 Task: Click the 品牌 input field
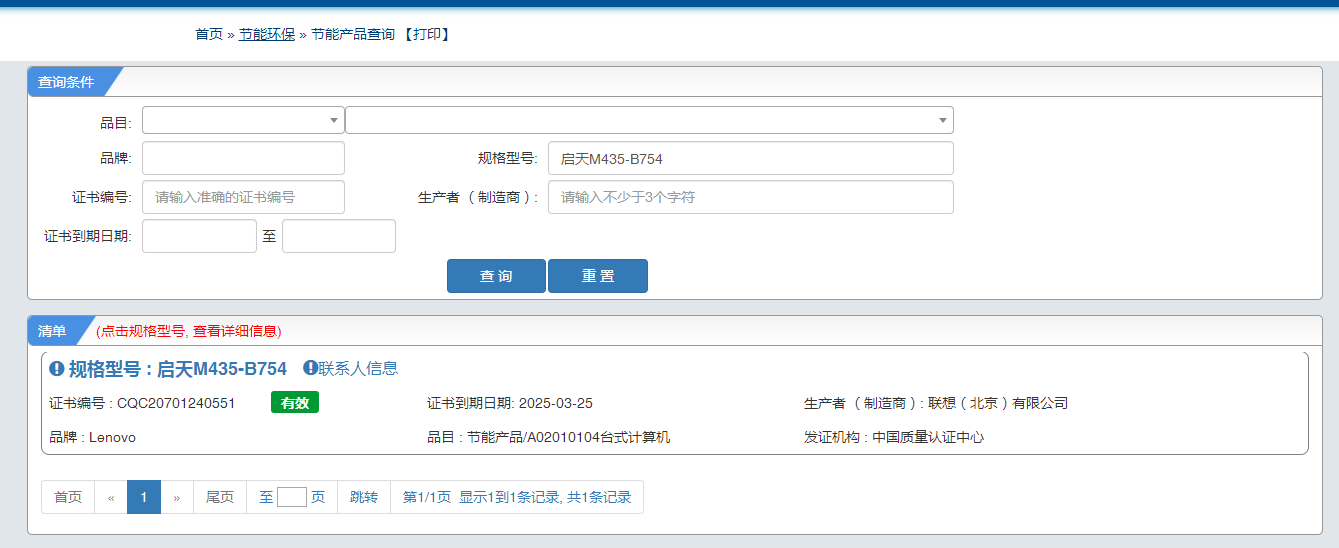pos(243,158)
